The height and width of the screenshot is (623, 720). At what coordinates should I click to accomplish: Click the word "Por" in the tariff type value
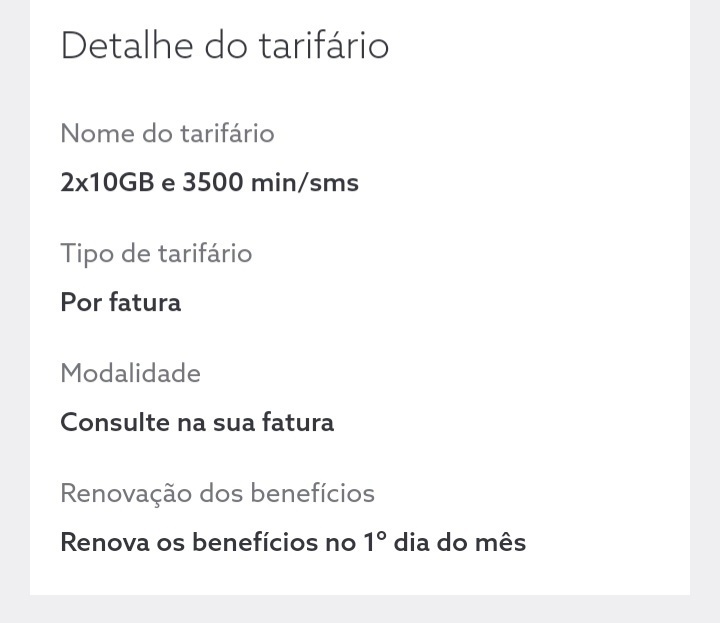click(x=81, y=303)
